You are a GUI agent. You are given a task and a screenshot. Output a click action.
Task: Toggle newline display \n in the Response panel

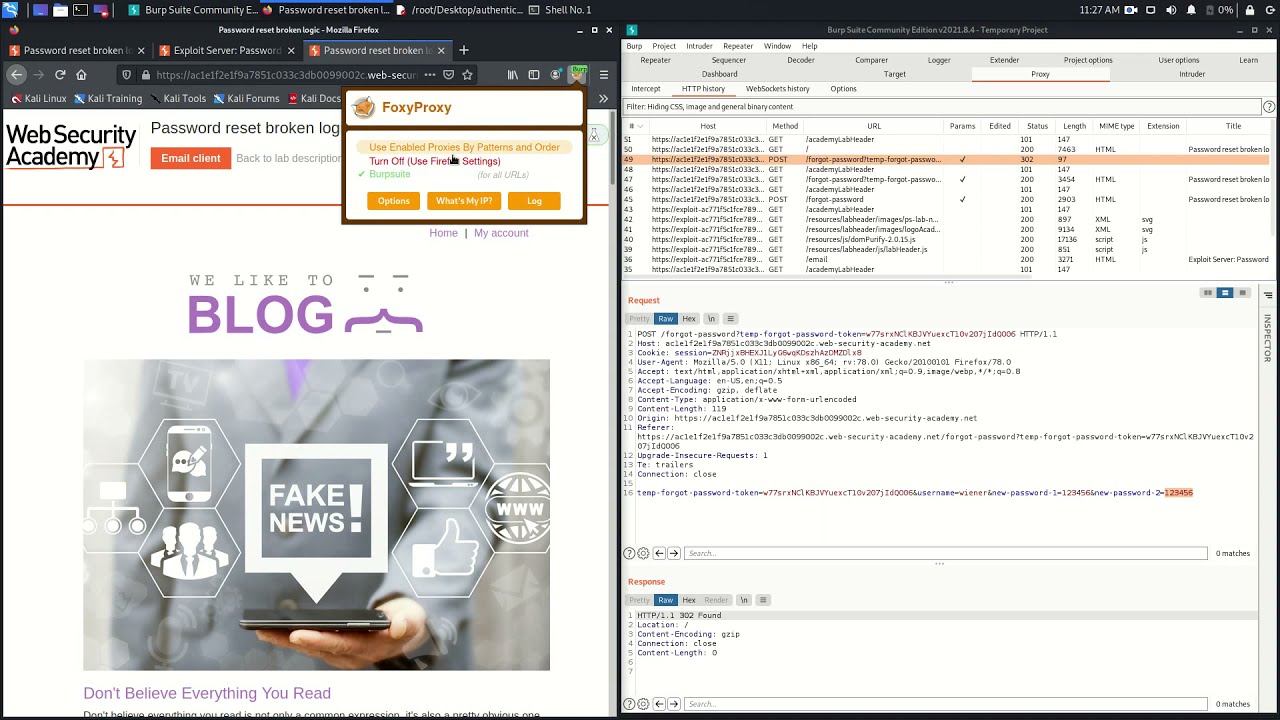pos(743,600)
